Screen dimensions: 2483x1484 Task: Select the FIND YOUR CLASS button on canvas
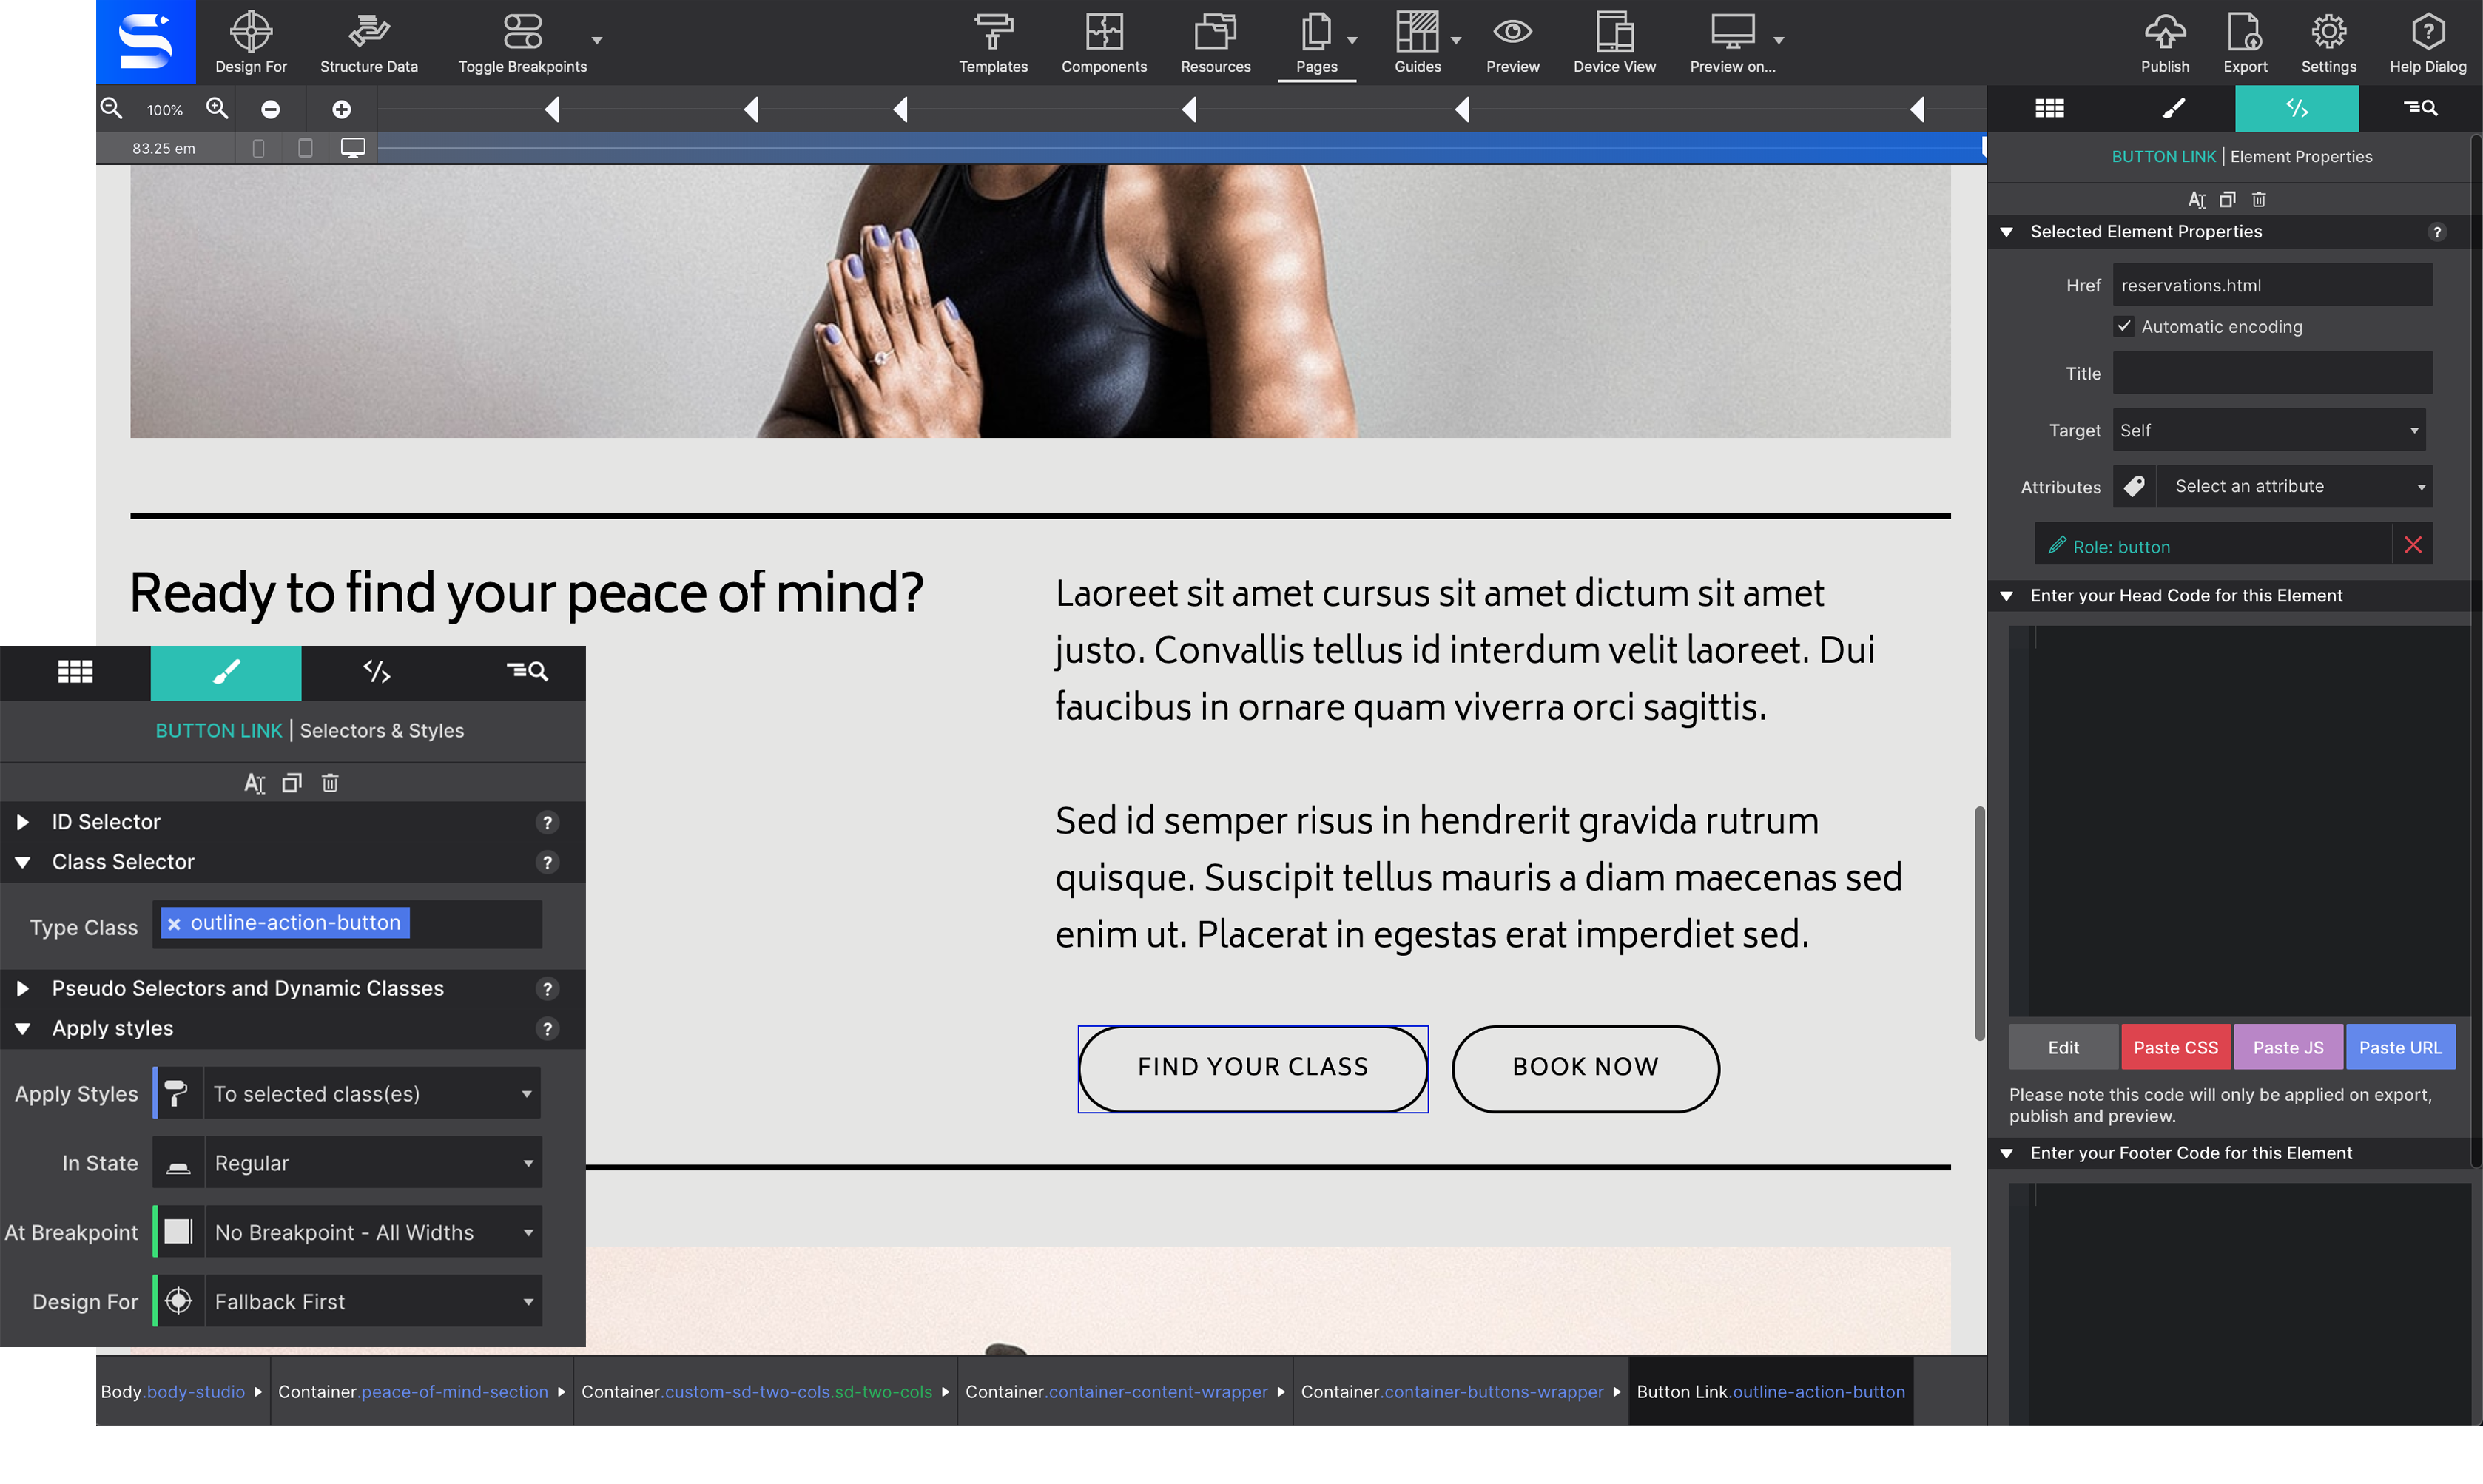coord(1253,1068)
